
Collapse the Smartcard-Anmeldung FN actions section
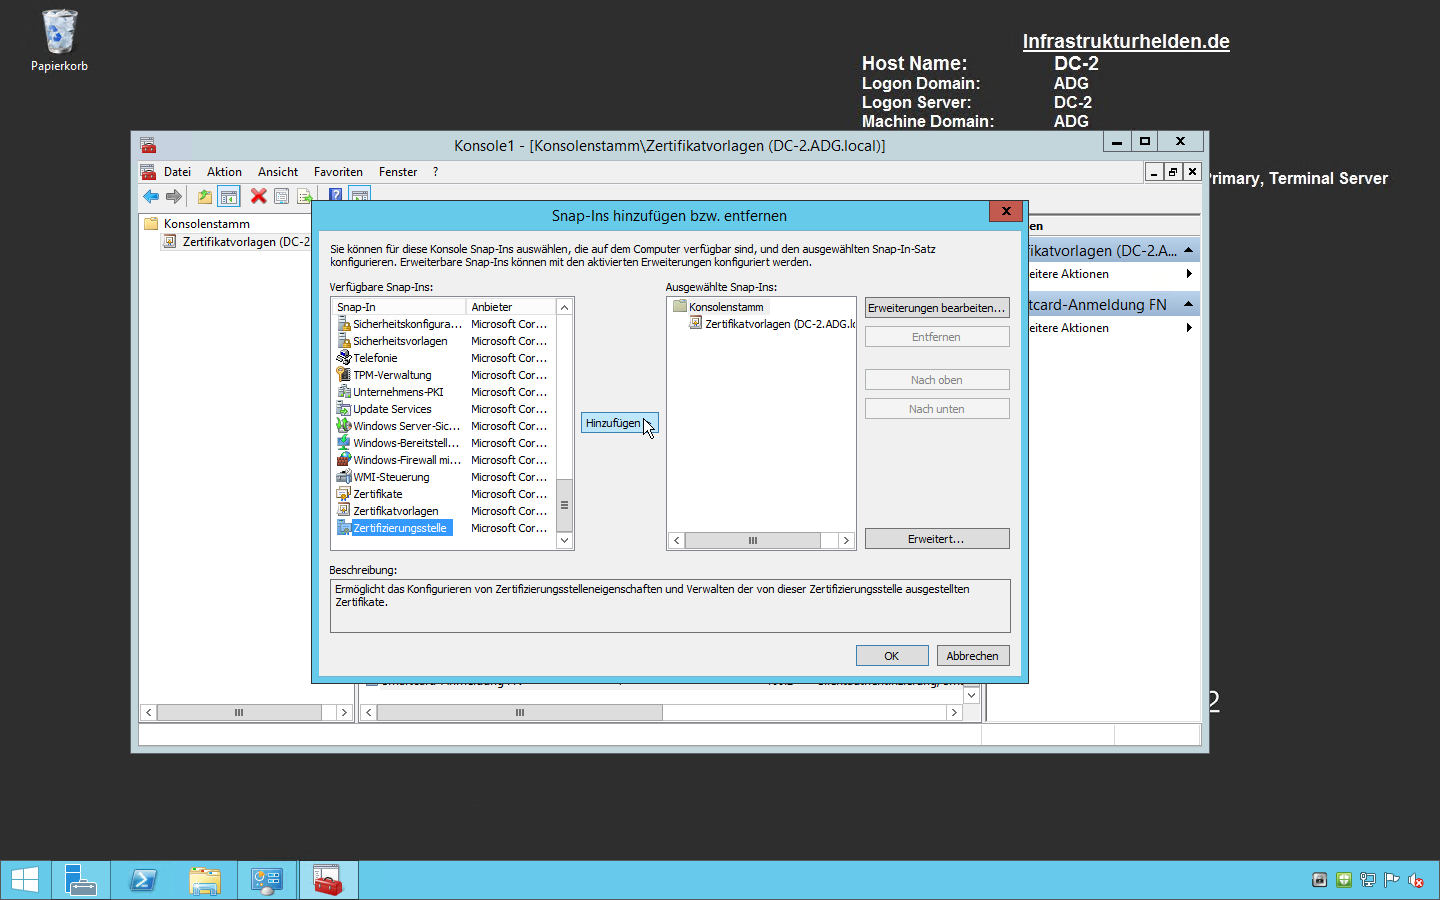point(1188,304)
